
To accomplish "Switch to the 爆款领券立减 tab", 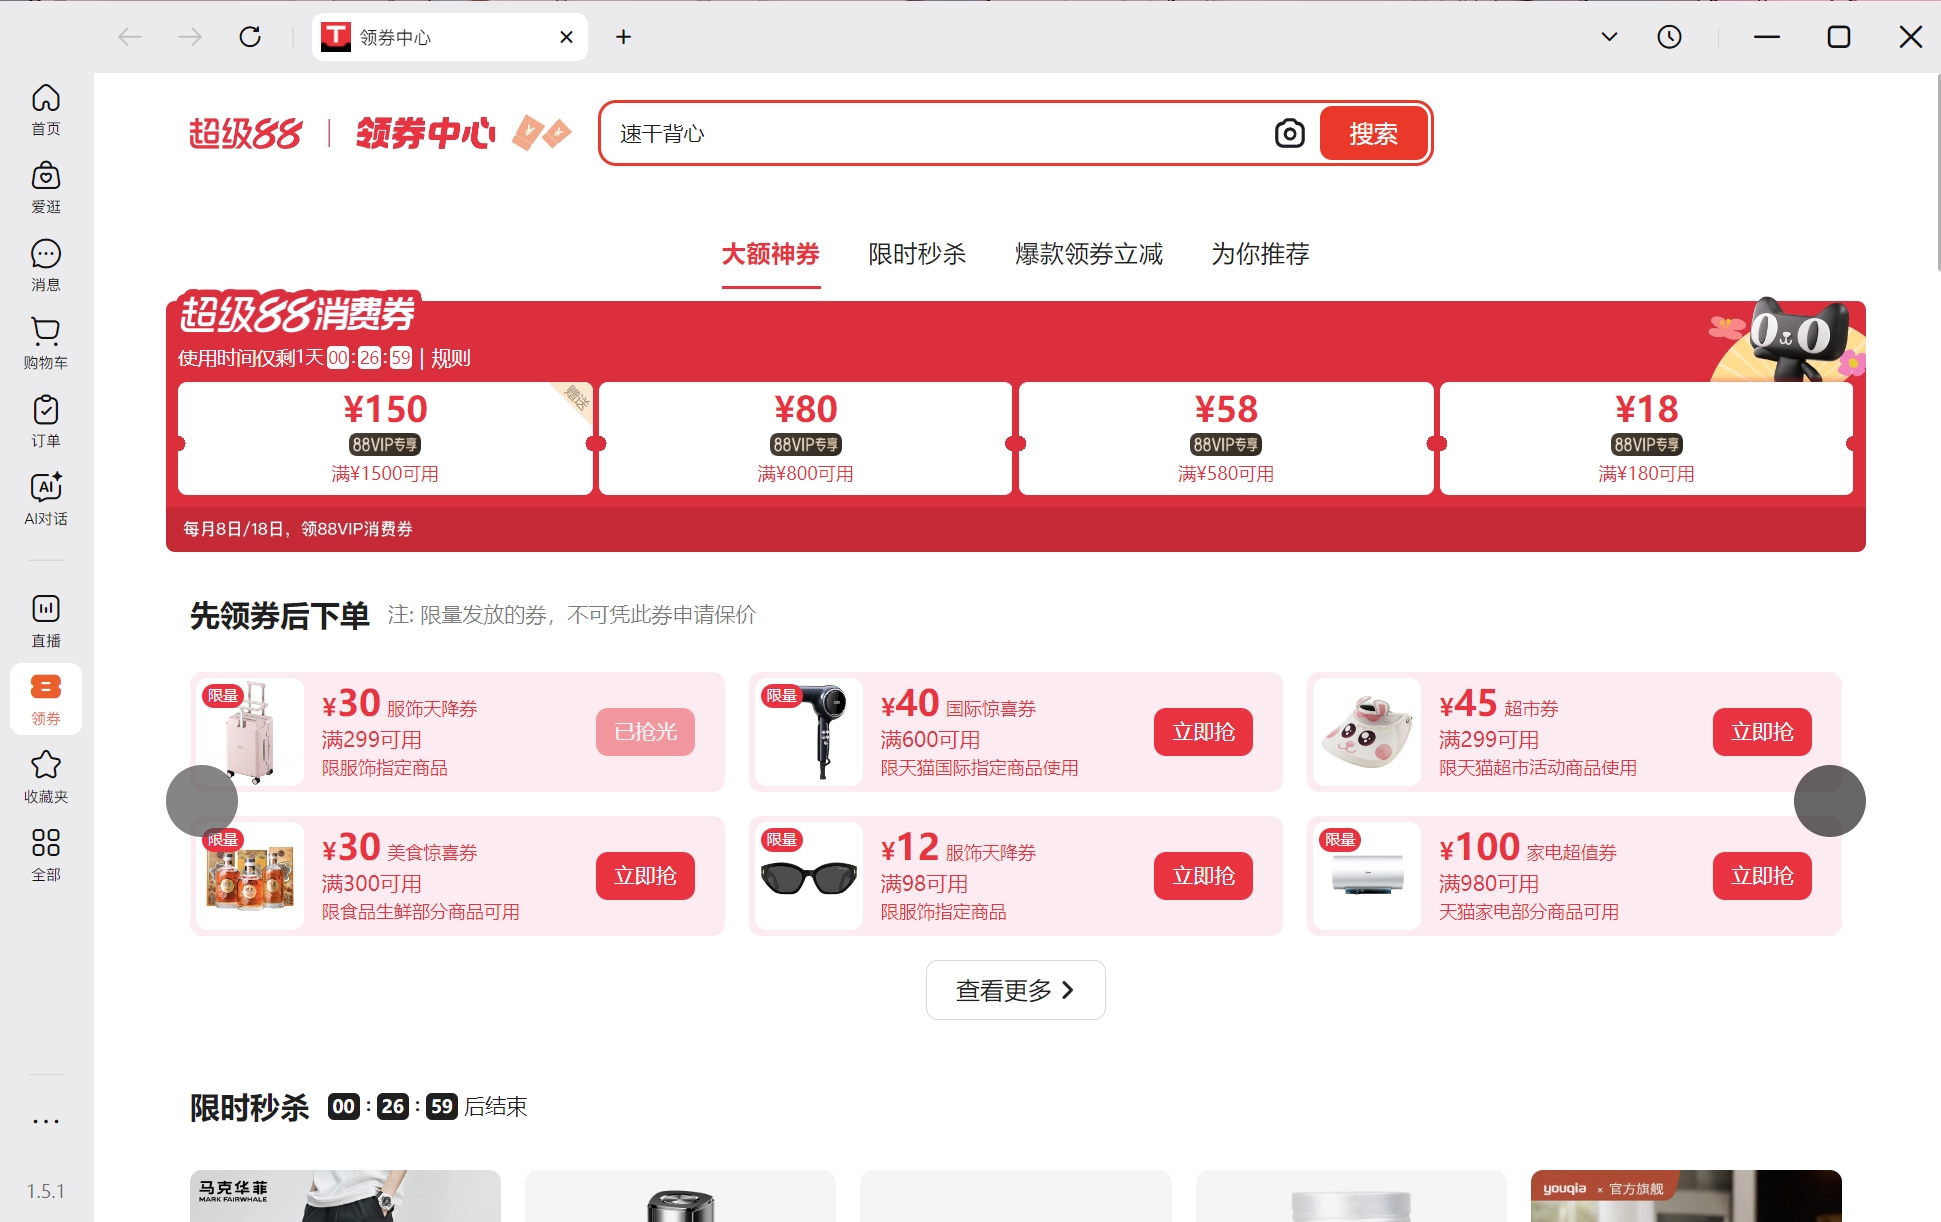I will 1089,255.
